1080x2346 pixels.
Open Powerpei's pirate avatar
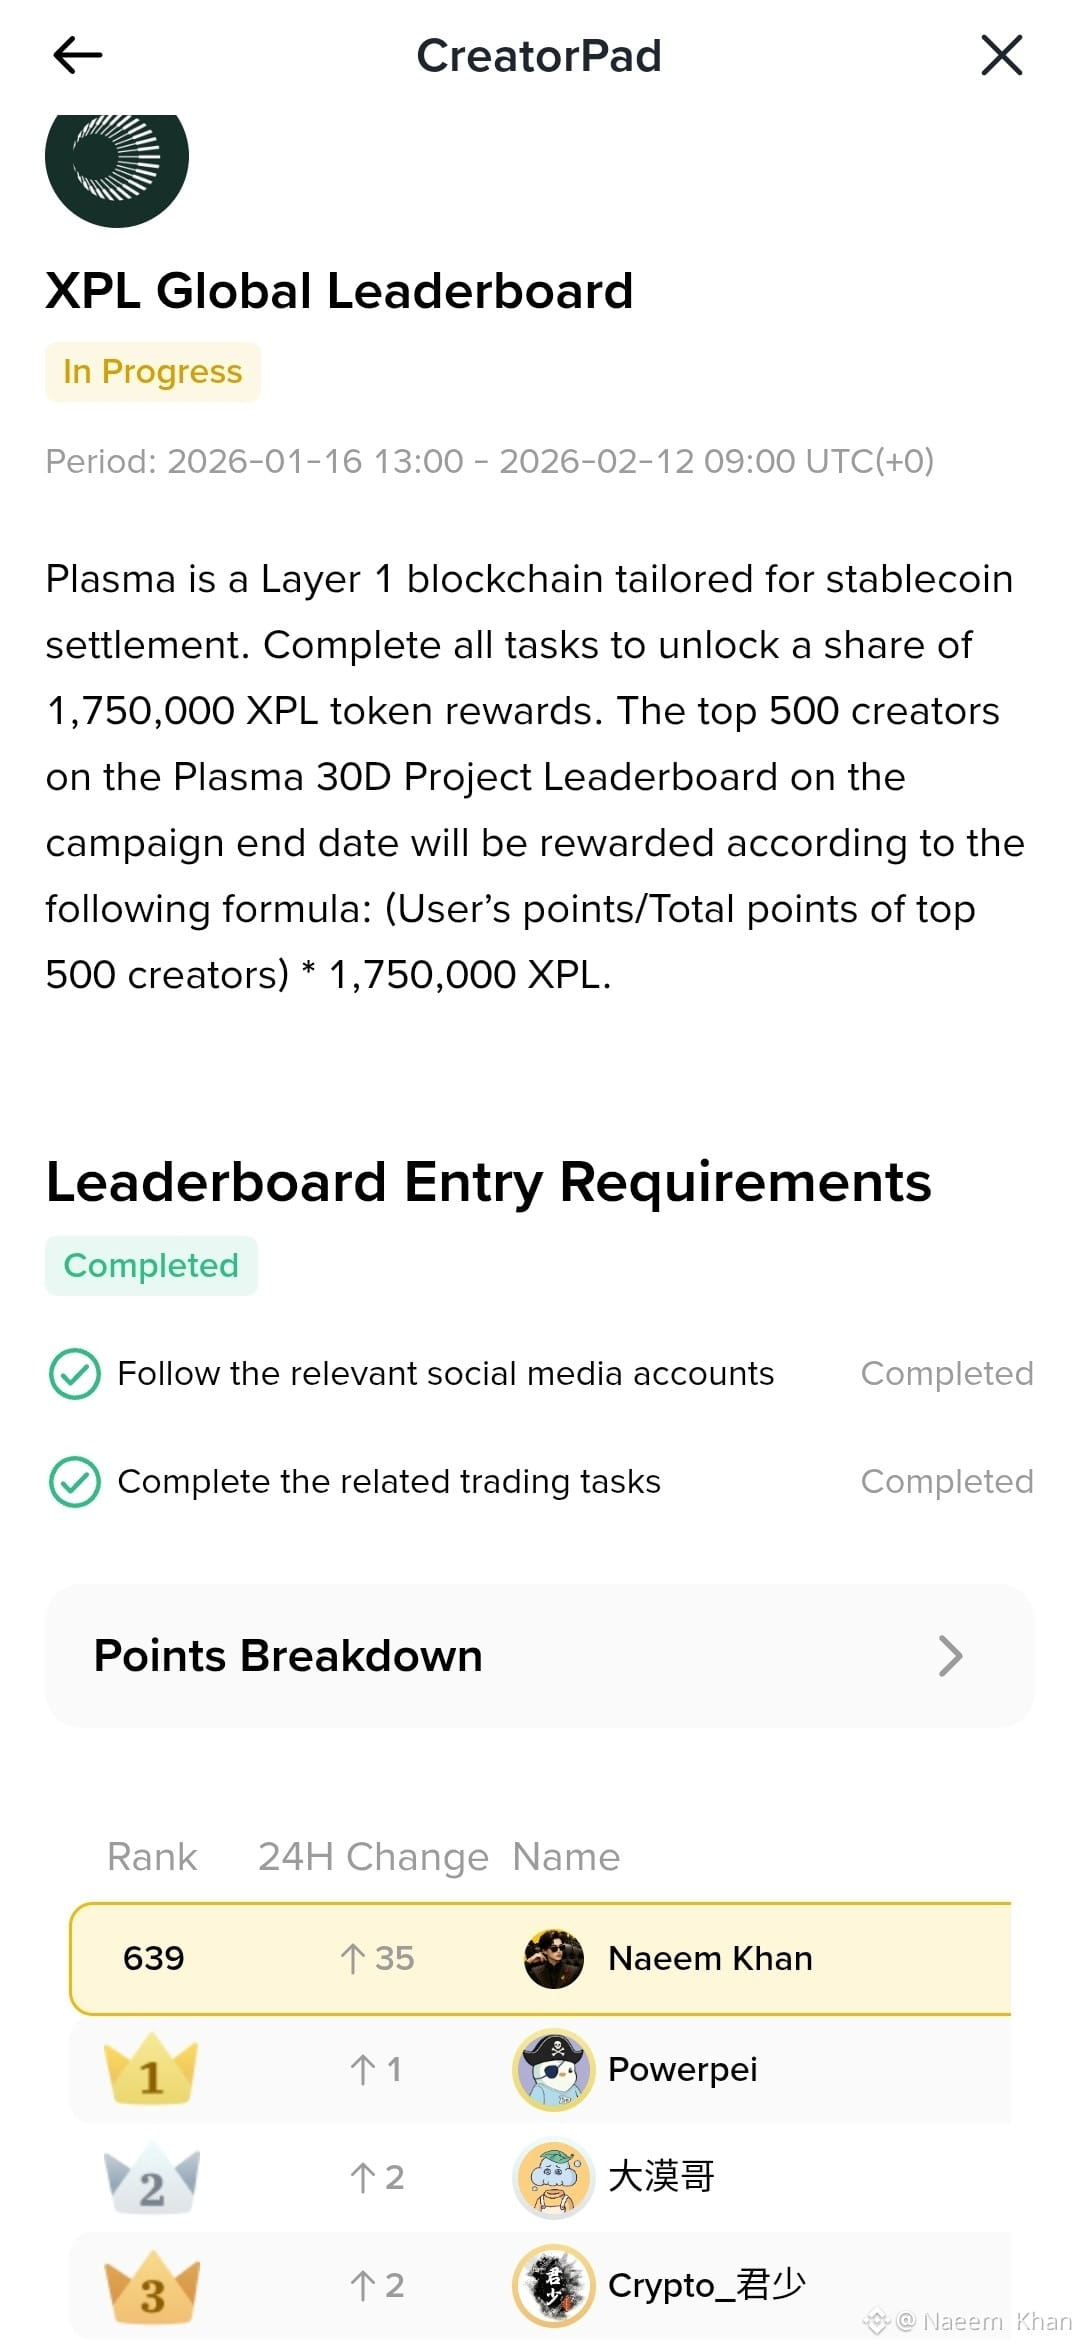(x=553, y=2069)
